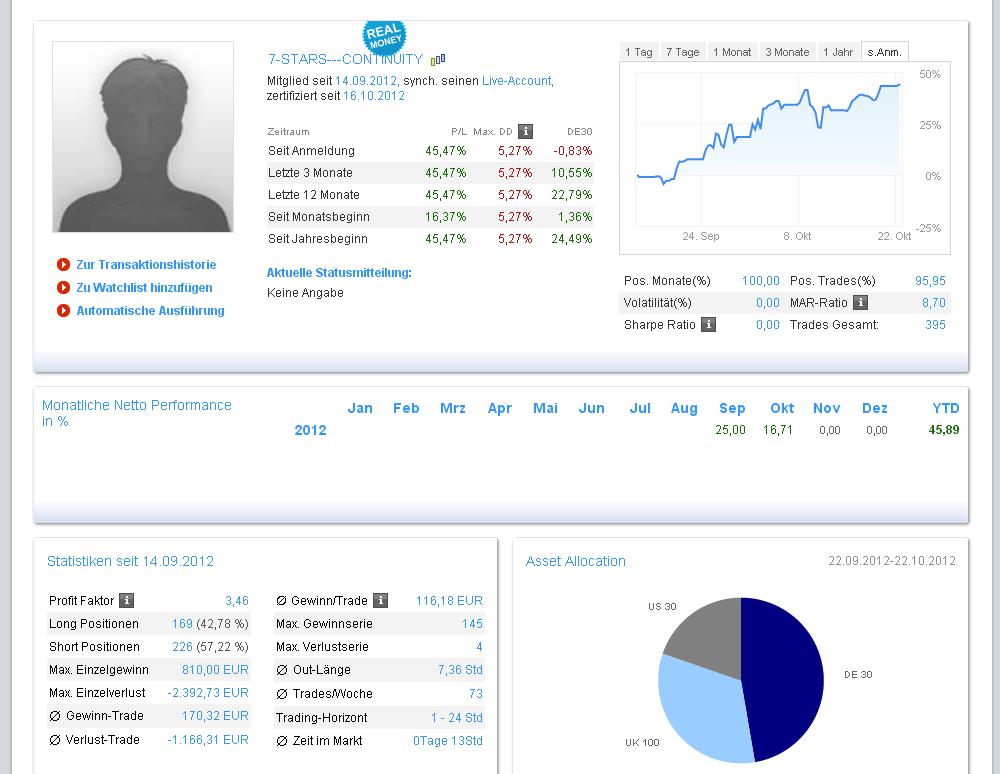This screenshot has width=1000, height=774.
Task: Click the bar chart icon beside 7-STARS---CONTINUITY
Action: (x=438, y=59)
